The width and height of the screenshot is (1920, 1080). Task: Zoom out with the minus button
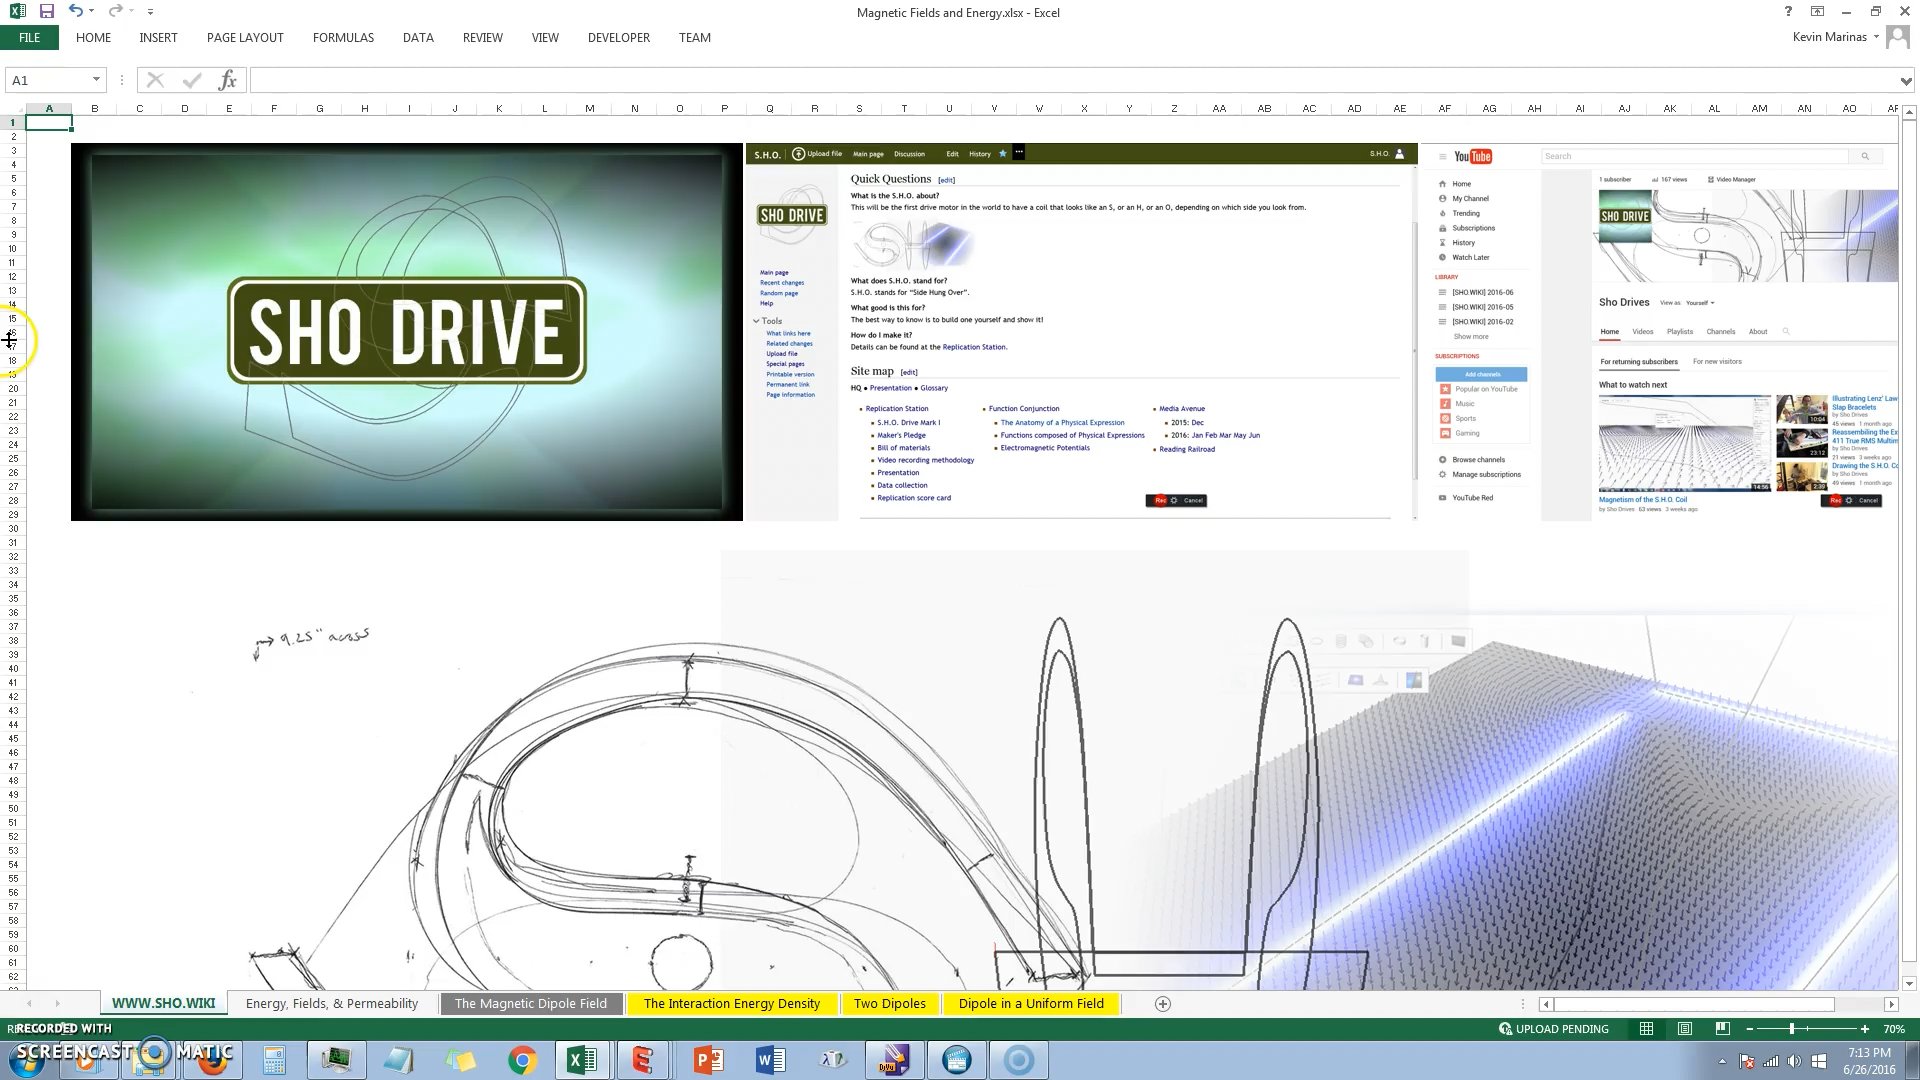coord(1749,1028)
